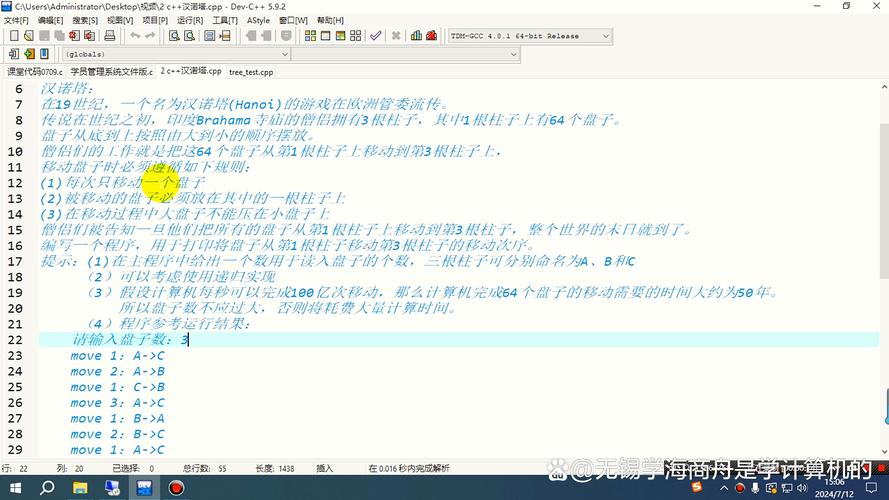Close the current file via the toolbar Close icon

[x=74, y=36]
